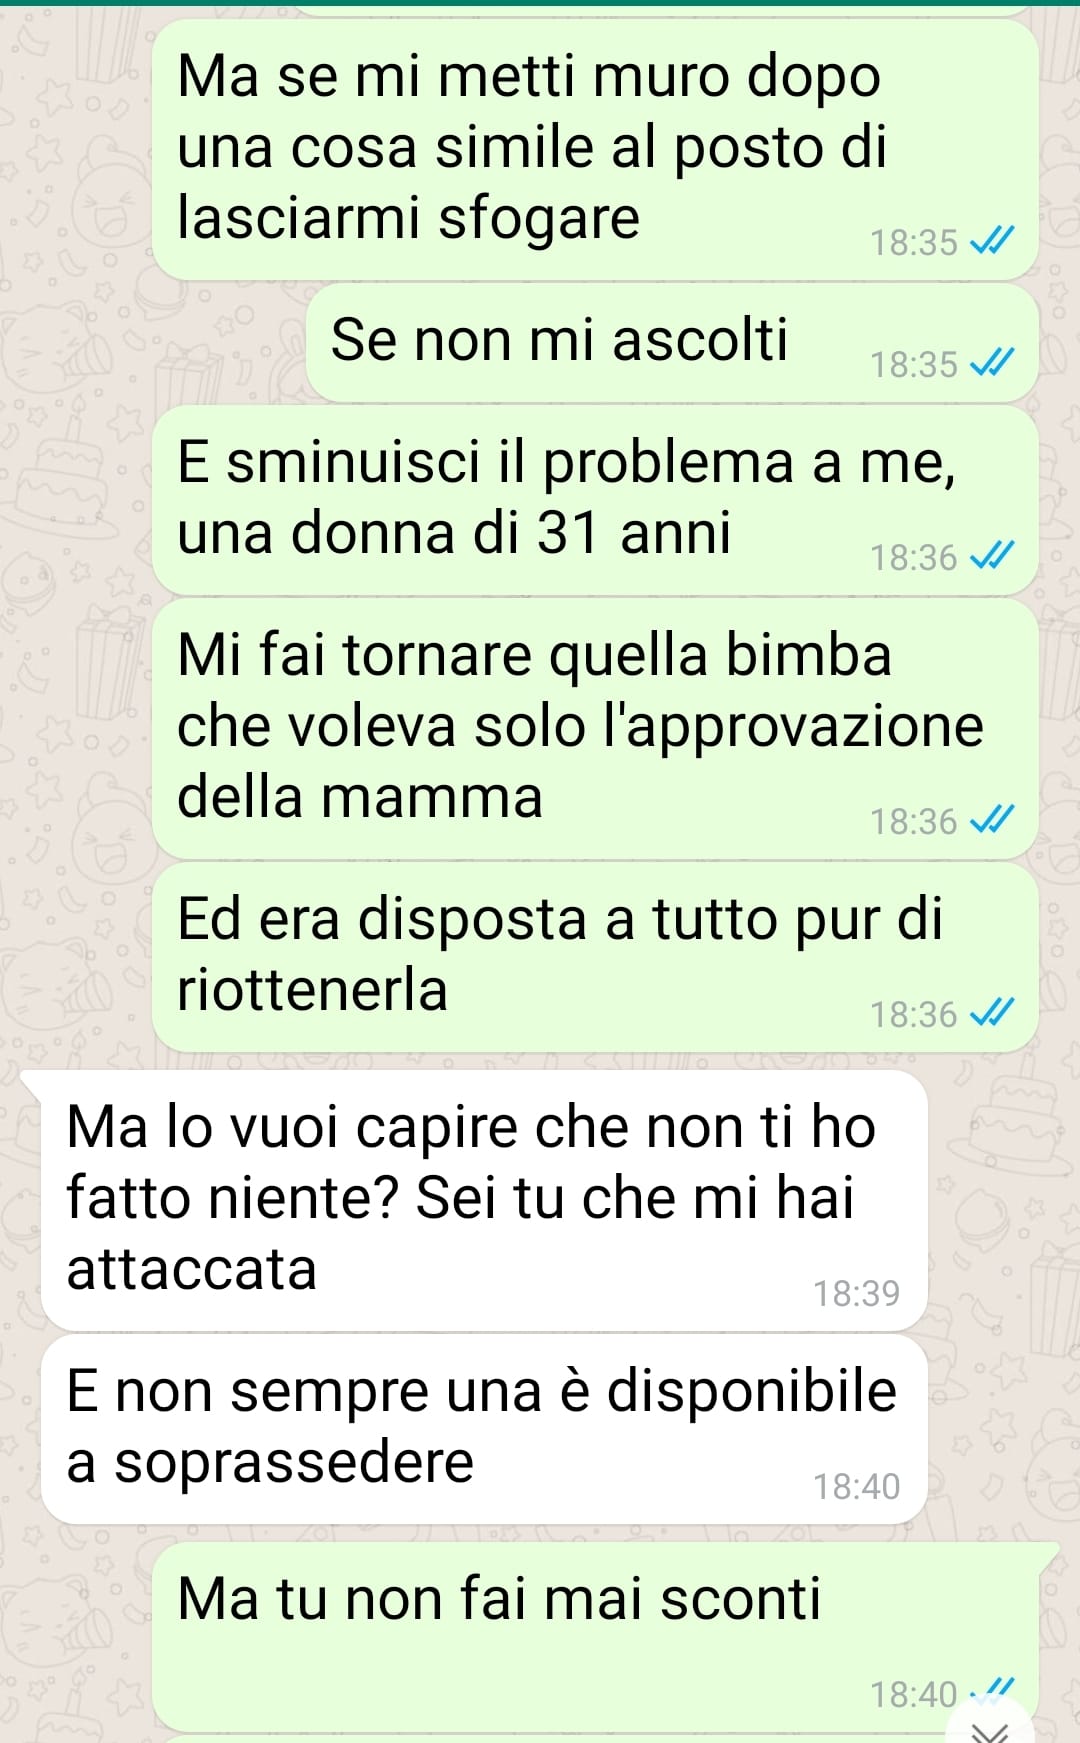This screenshot has width=1080, height=1743.
Task: Select received message "Ma lo vuoi capire"
Action: coord(484,1200)
